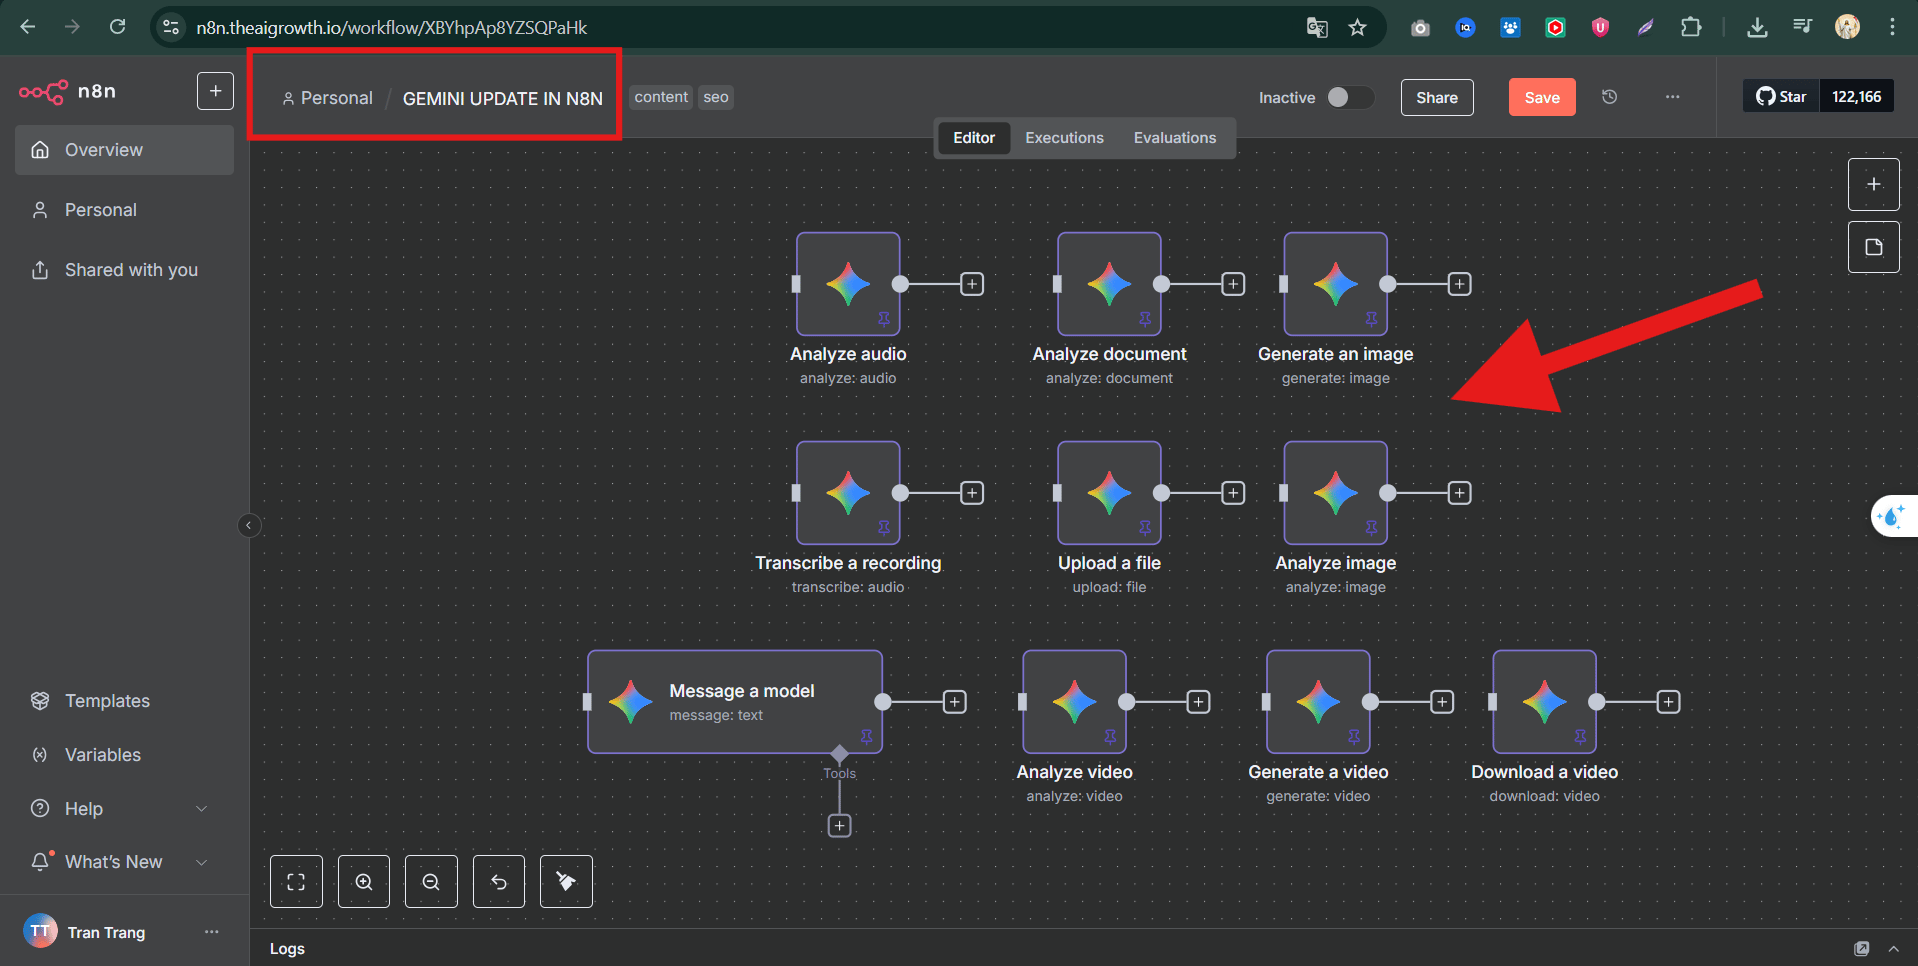Switch to the Executions tab
Screen dimensions: 1918x966
pos(1064,138)
